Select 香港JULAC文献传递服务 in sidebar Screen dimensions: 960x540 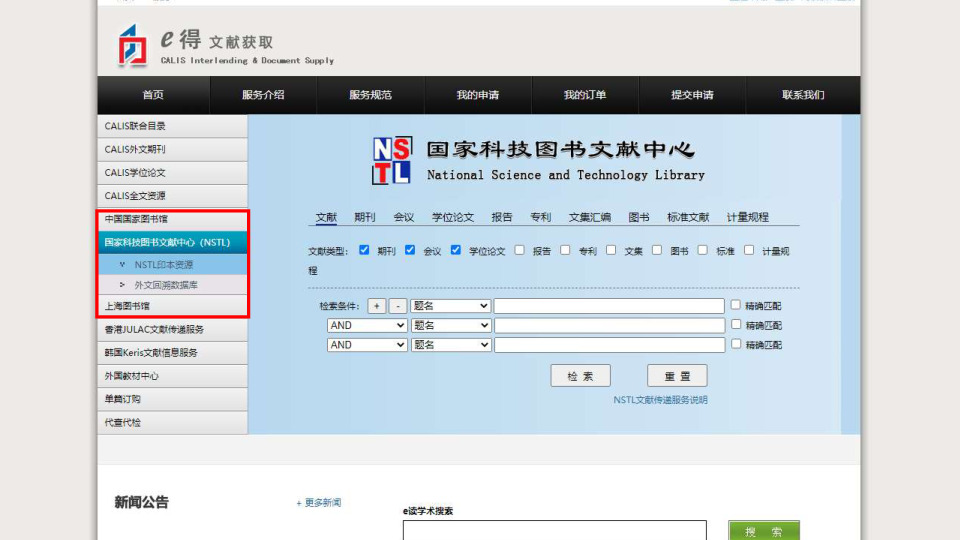coord(173,329)
